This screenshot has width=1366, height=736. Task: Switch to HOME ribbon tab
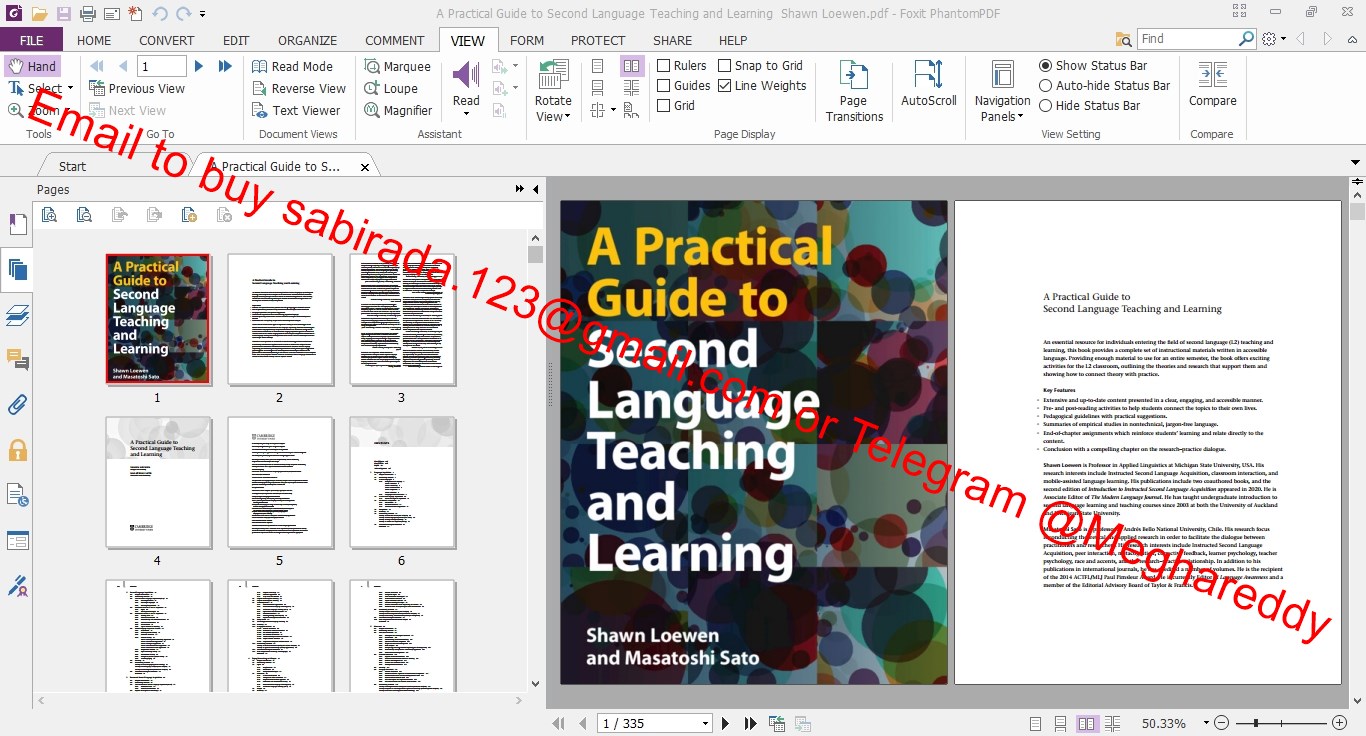94,40
